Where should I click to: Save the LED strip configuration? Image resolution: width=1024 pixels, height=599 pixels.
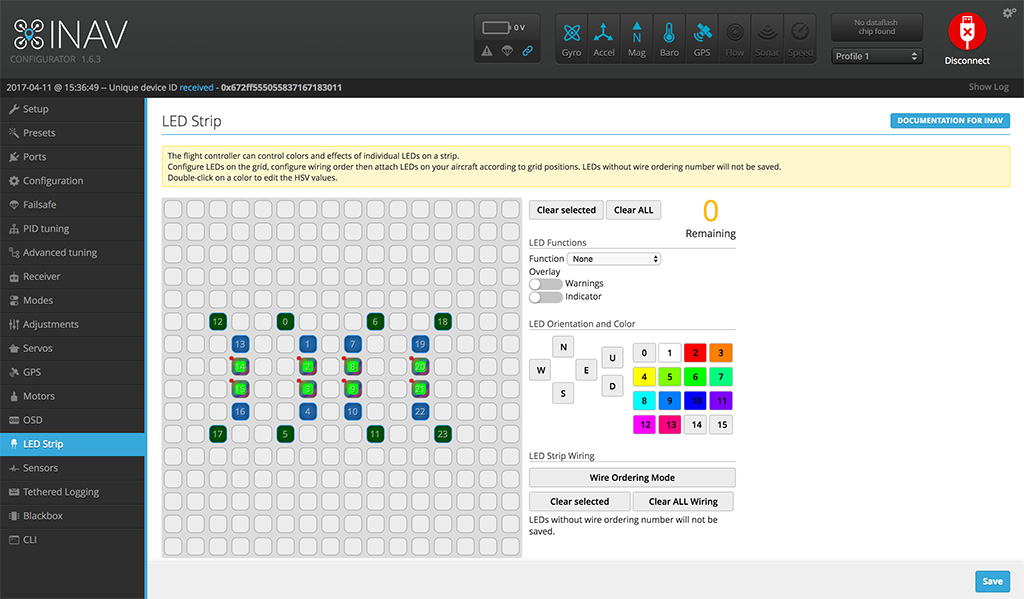(x=992, y=581)
